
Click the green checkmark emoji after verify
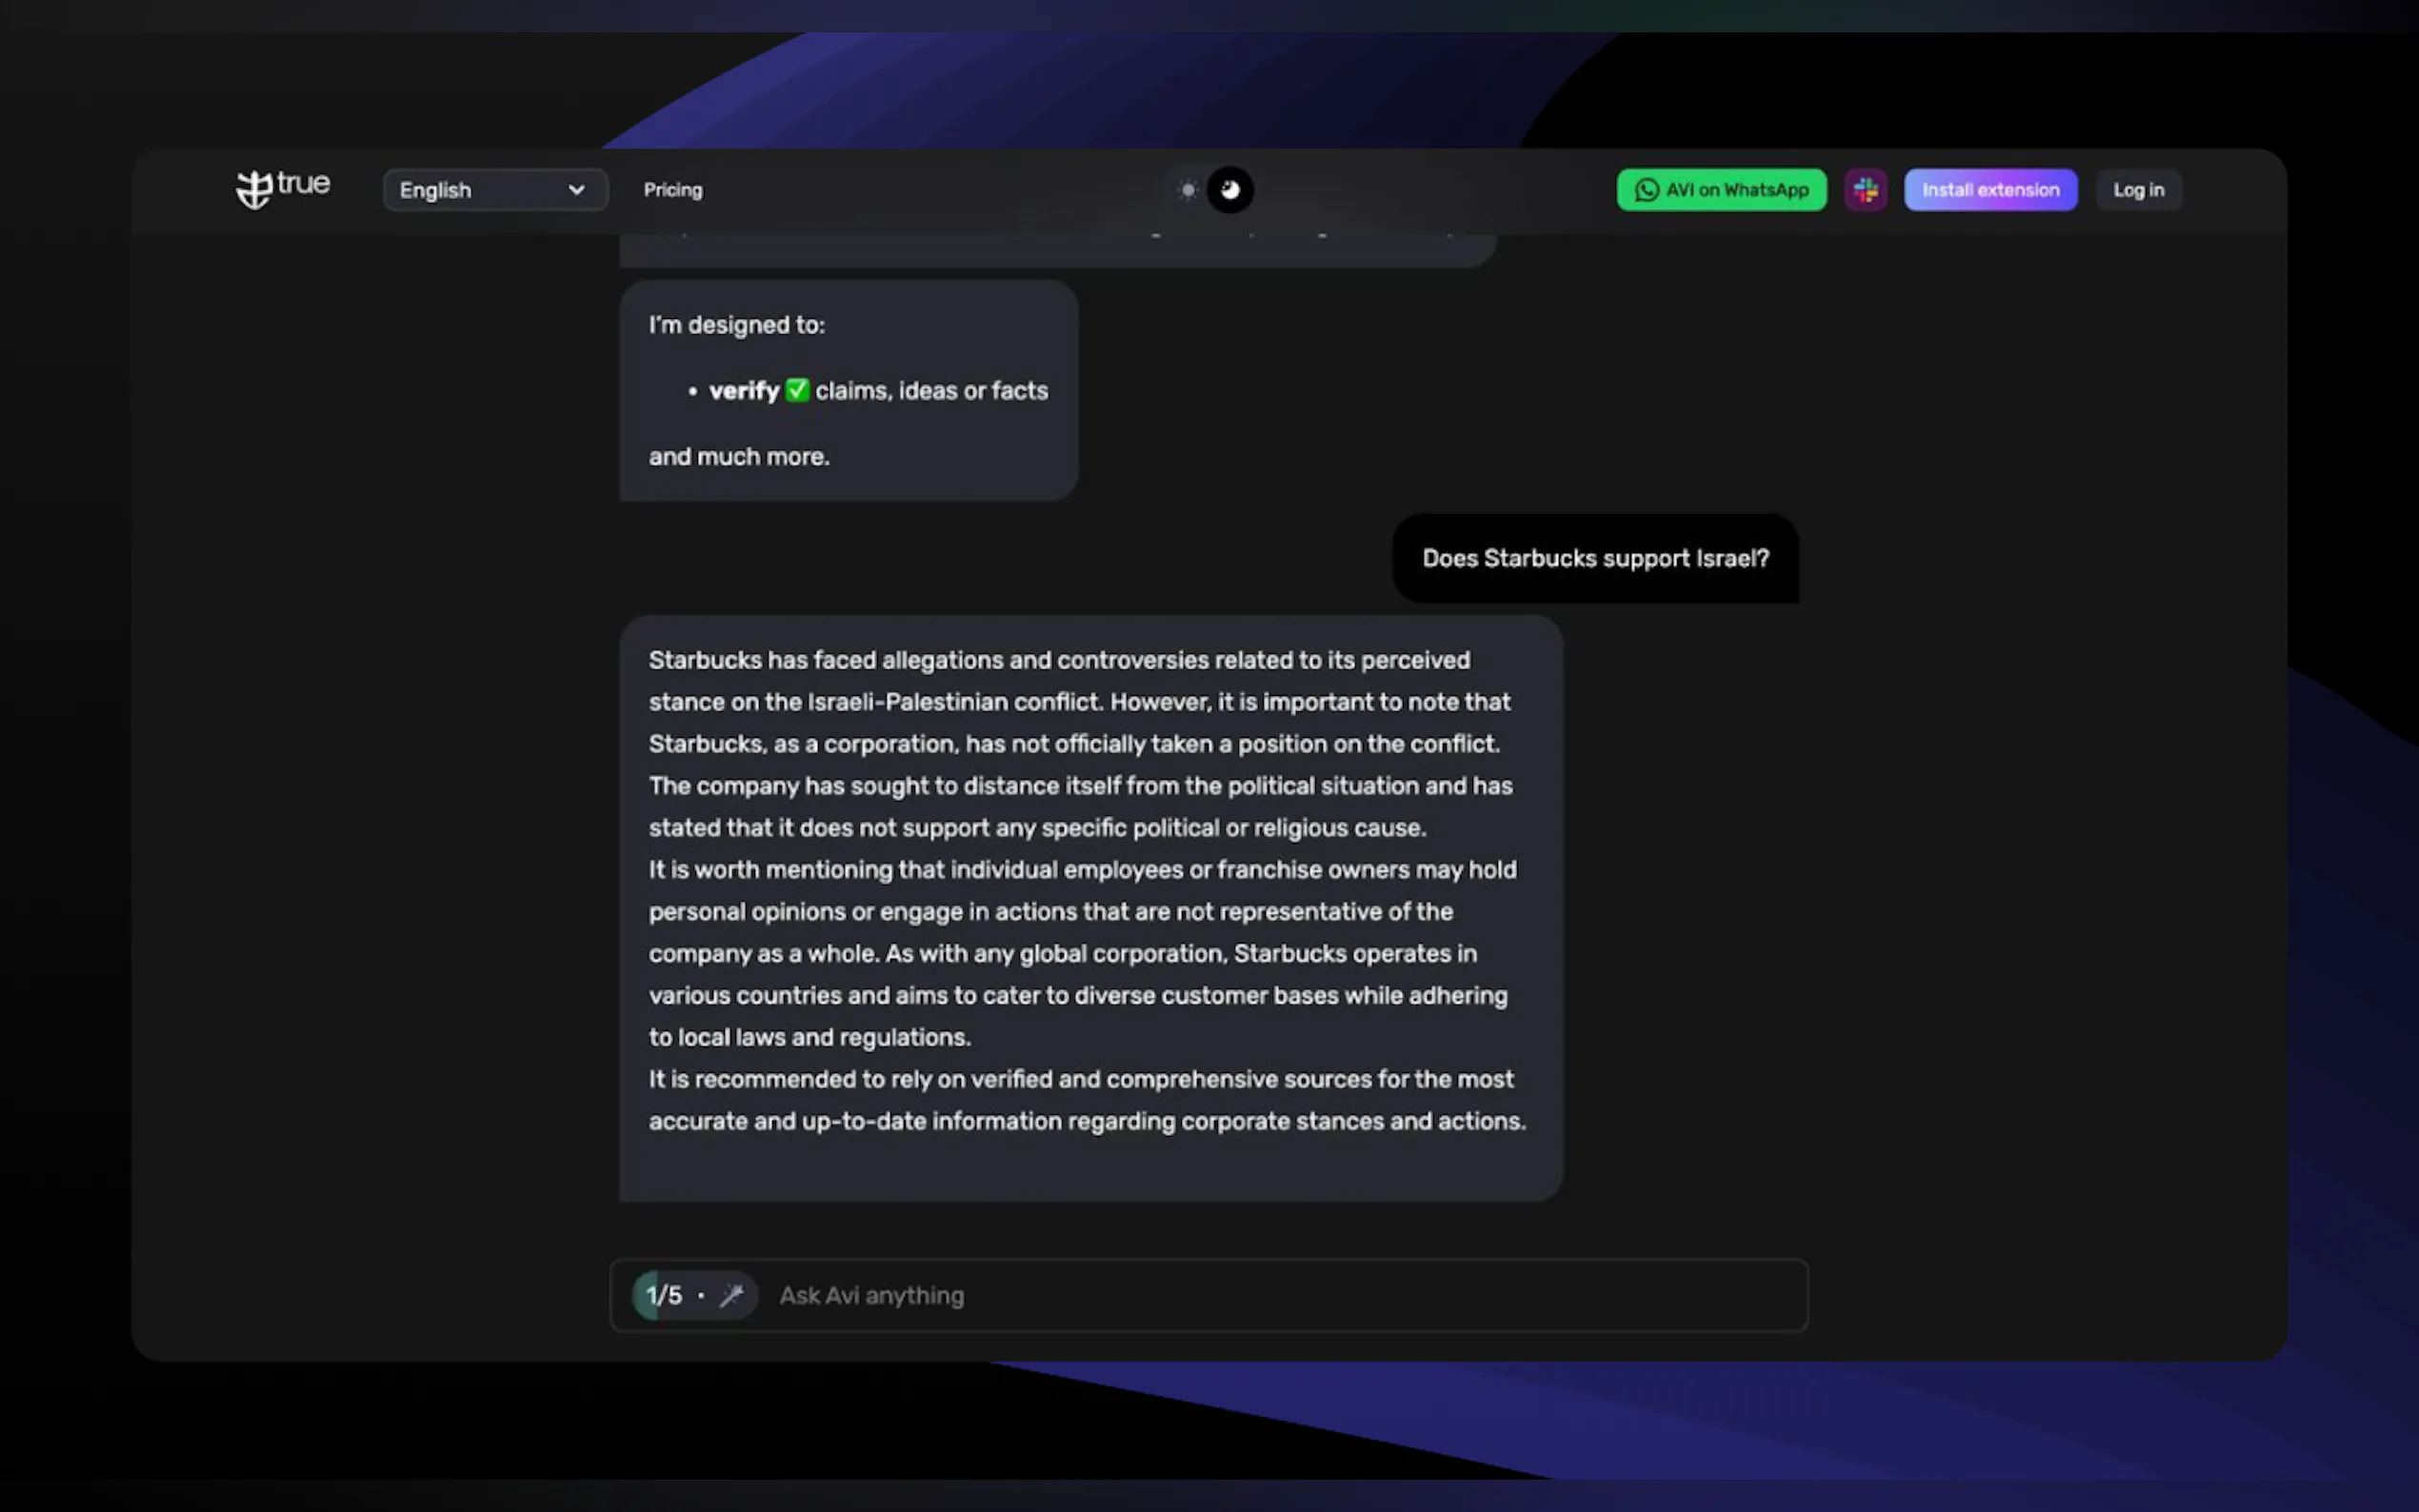(x=797, y=390)
